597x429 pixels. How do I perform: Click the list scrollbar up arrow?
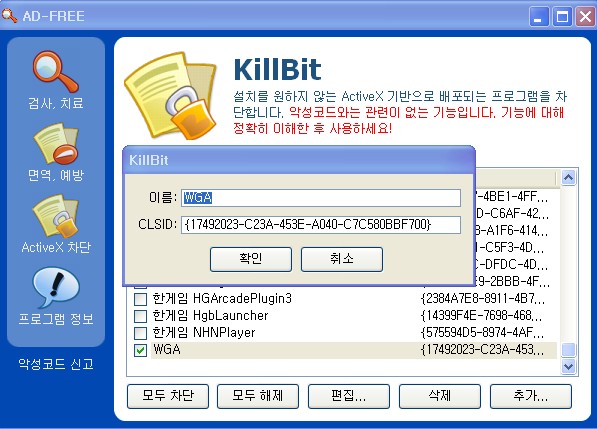click(568, 177)
